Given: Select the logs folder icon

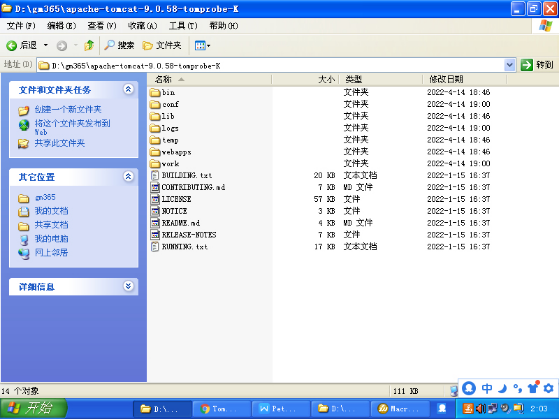Looking at the screenshot, I should point(155,128).
